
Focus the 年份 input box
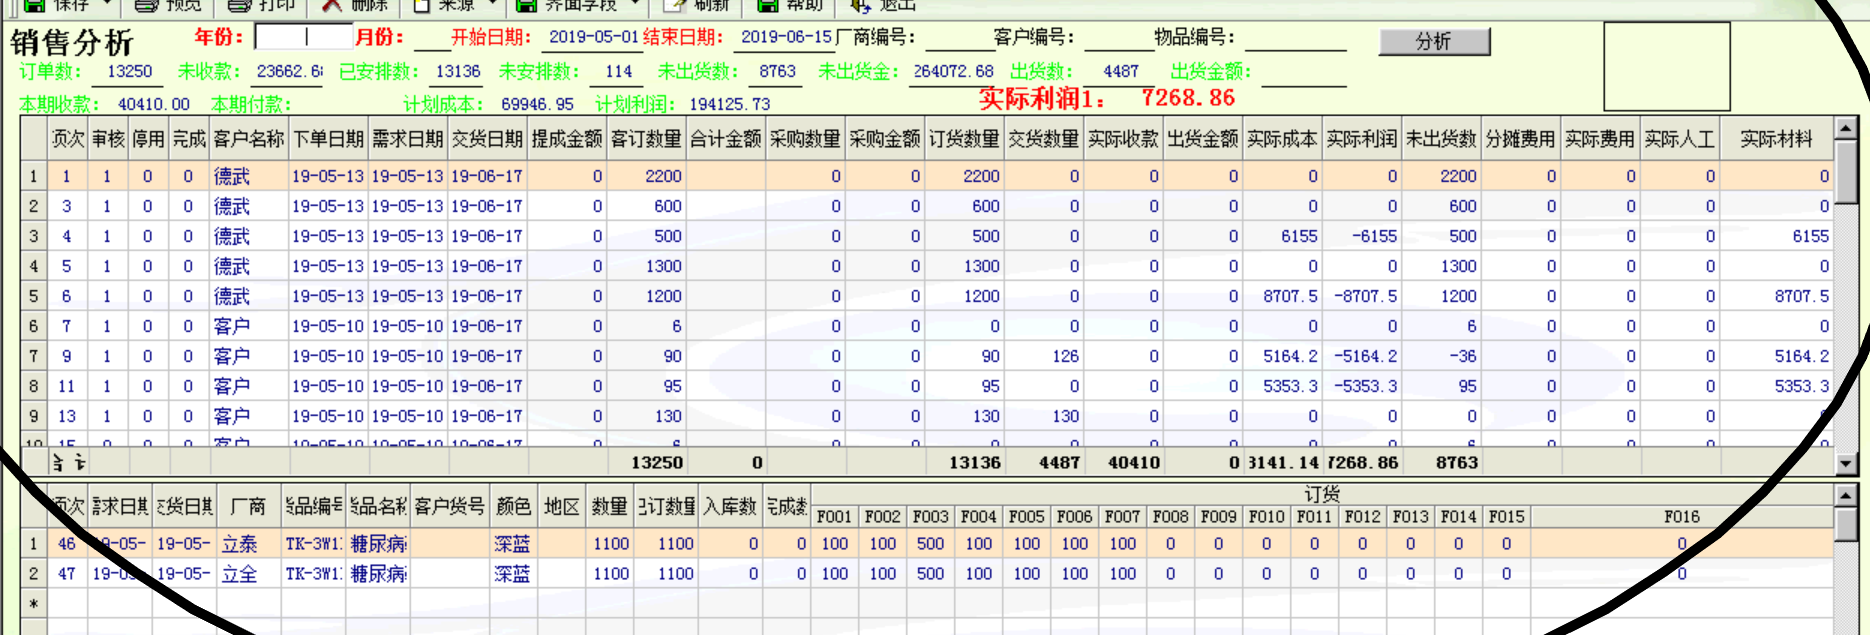click(x=305, y=37)
